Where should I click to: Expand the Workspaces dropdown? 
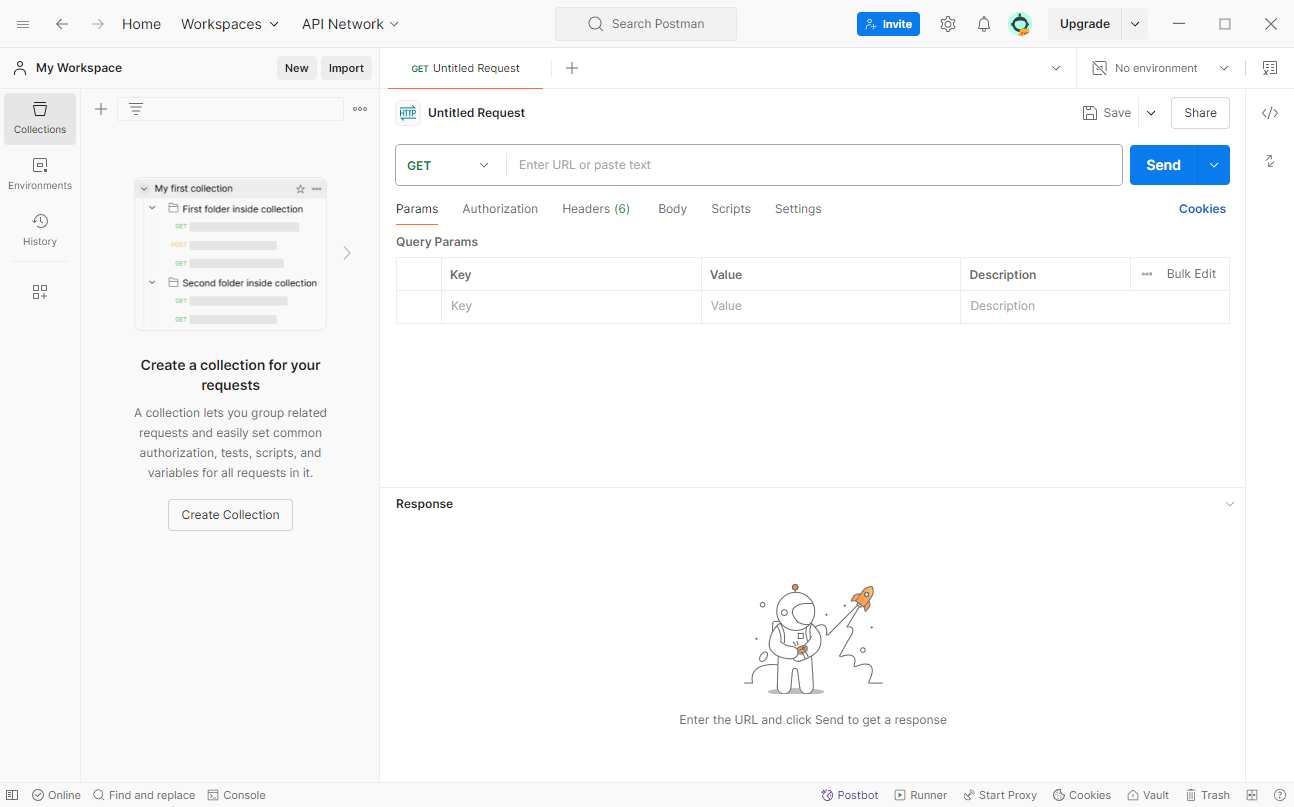pyautogui.click(x=231, y=24)
